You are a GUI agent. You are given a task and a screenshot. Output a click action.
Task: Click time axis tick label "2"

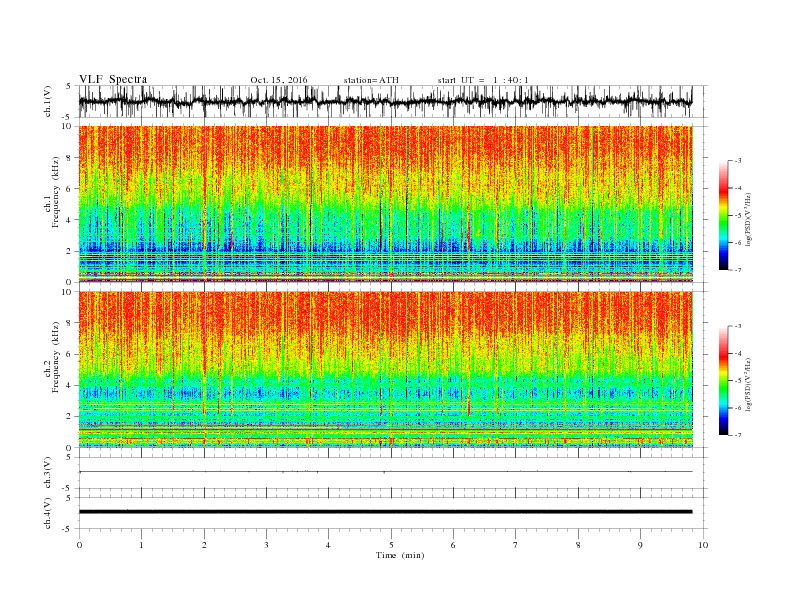click(x=204, y=545)
